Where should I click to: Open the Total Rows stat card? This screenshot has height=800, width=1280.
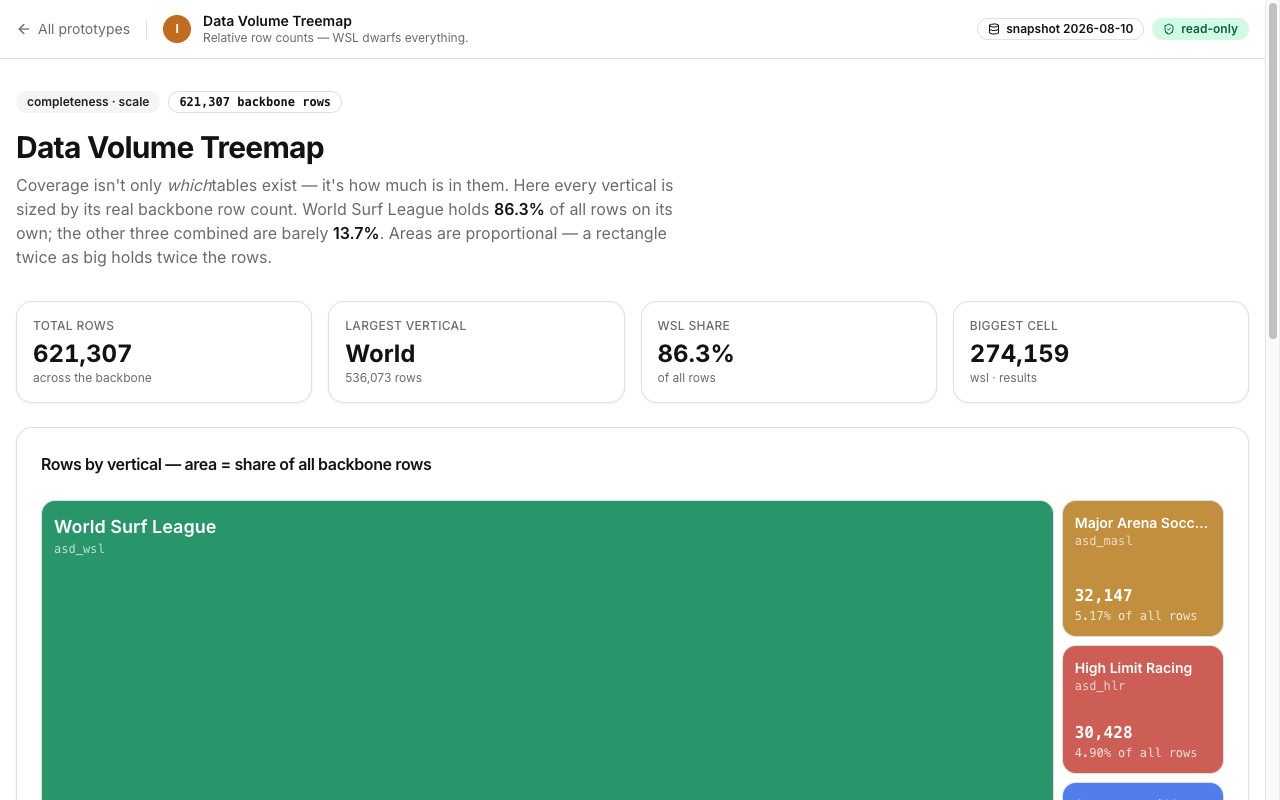click(x=164, y=352)
